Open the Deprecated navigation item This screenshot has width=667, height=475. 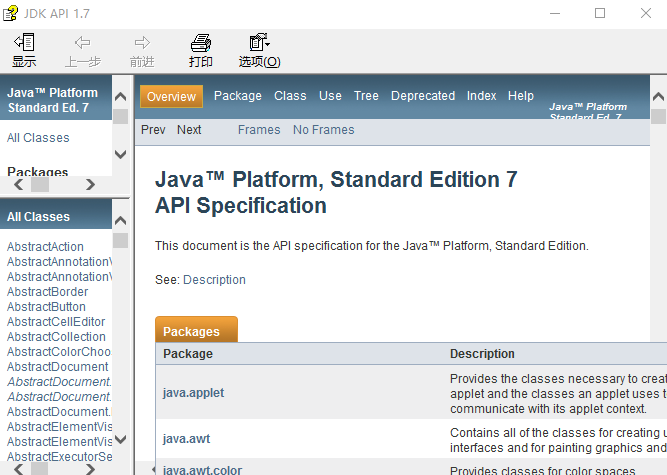[x=422, y=96]
